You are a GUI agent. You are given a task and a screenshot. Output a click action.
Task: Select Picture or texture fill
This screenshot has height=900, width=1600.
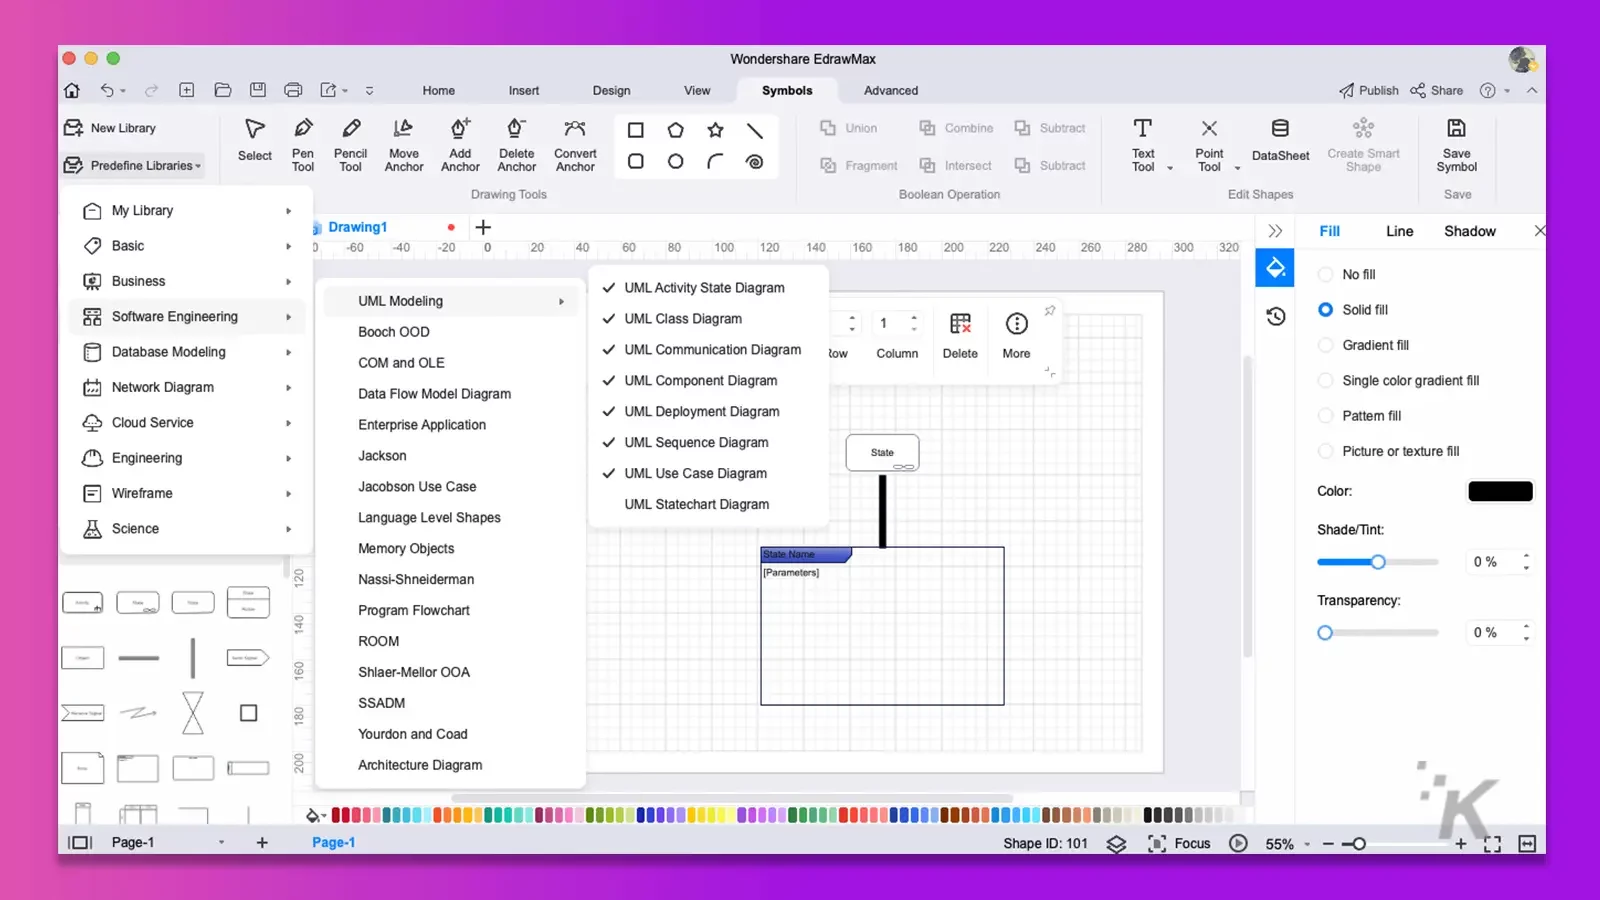pos(1388,451)
